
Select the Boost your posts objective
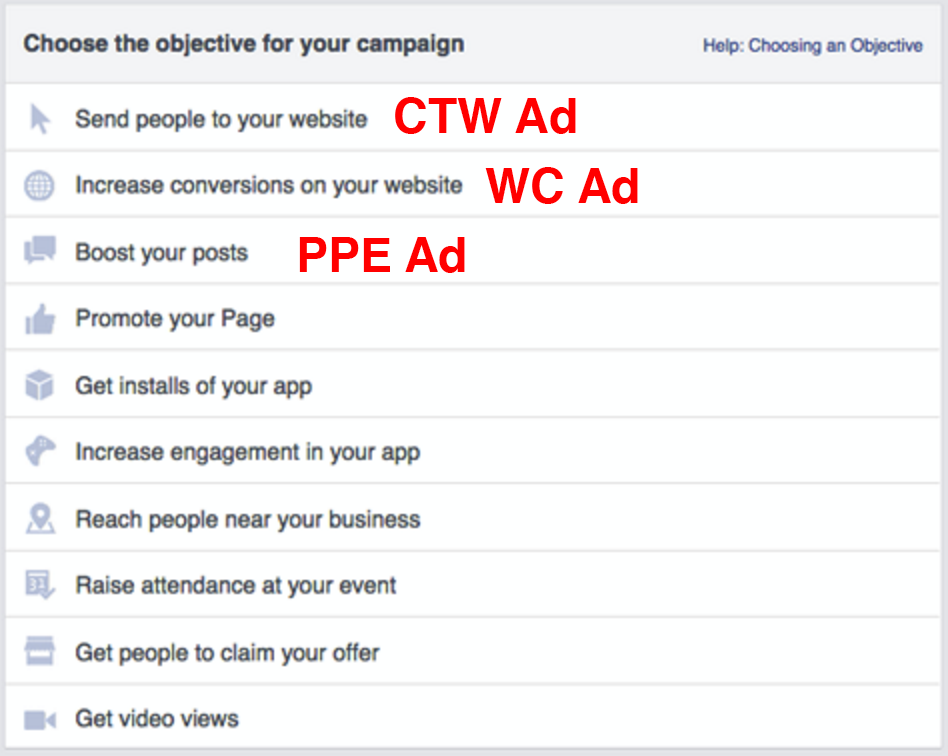[473, 251]
